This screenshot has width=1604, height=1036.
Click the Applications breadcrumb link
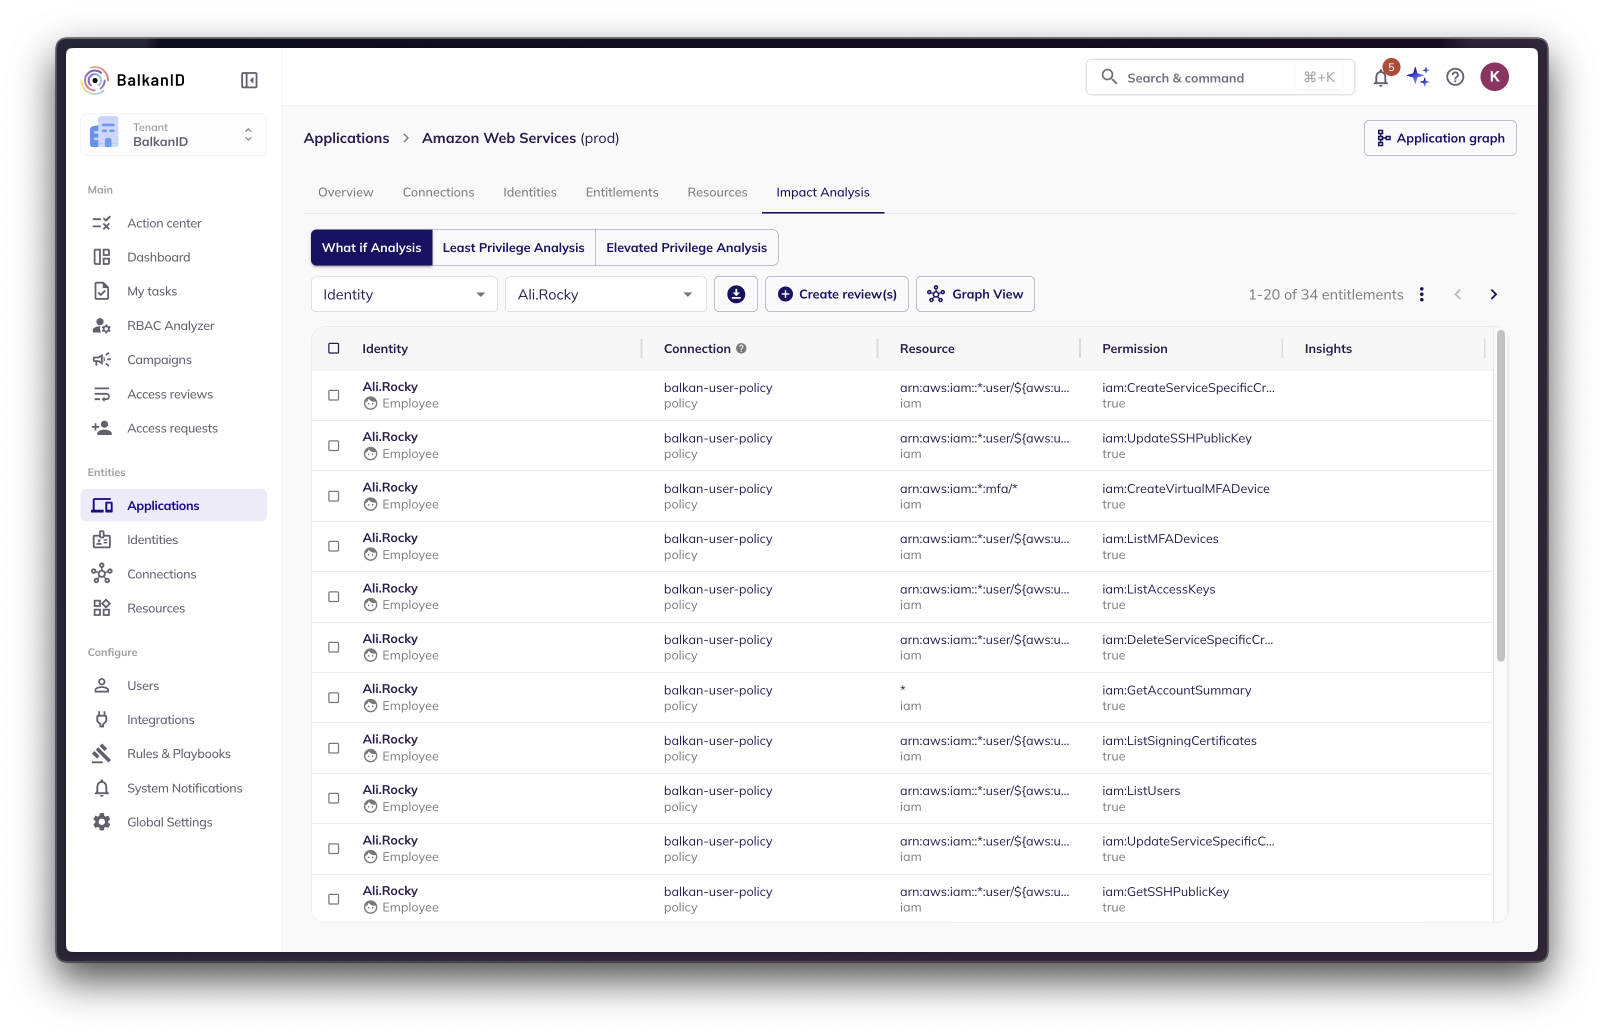pyautogui.click(x=346, y=138)
